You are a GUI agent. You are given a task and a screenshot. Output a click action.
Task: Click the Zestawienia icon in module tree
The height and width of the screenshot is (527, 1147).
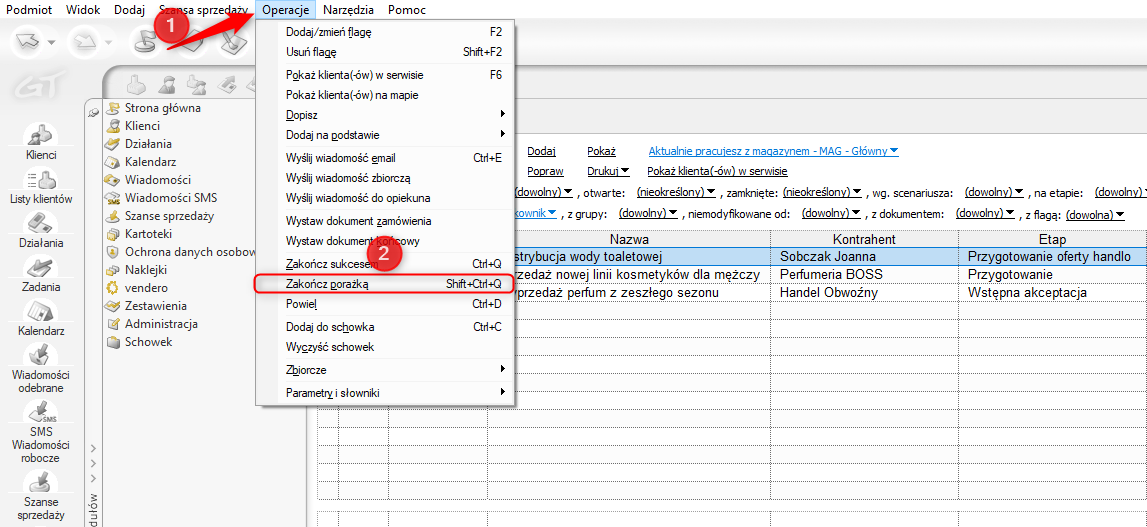113,306
